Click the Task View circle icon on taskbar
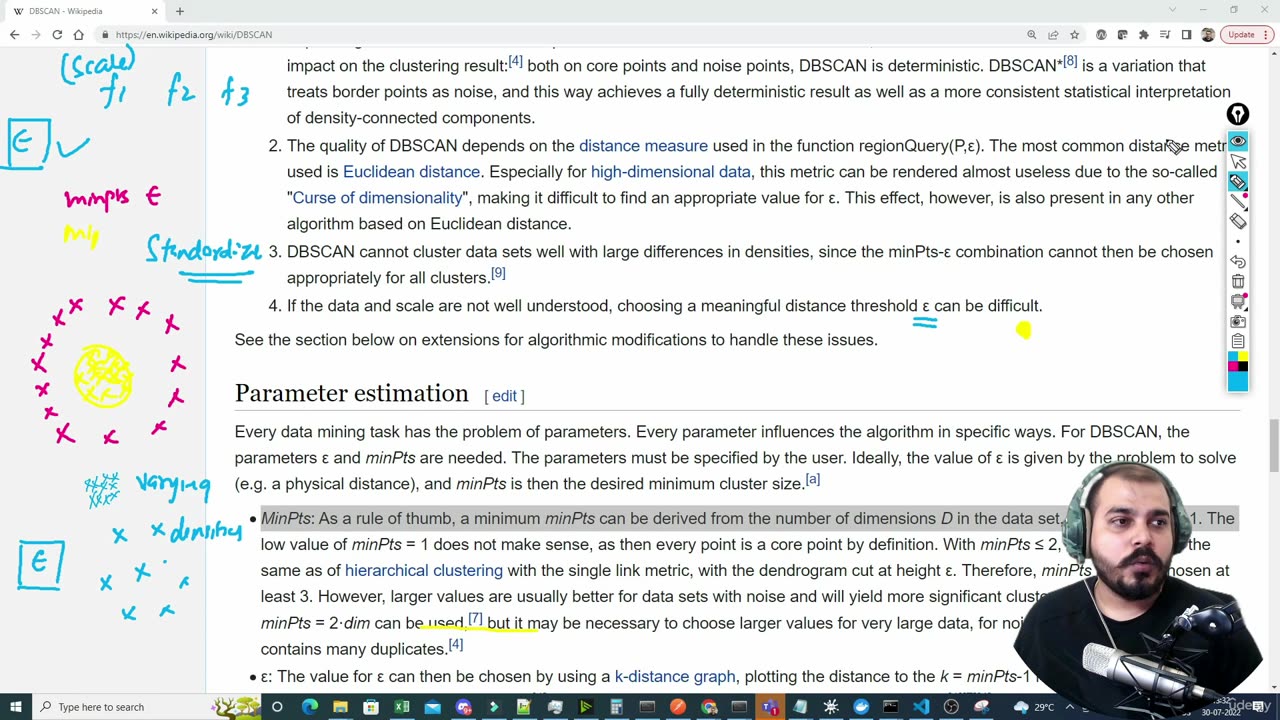The image size is (1280, 720). click(277, 707)
